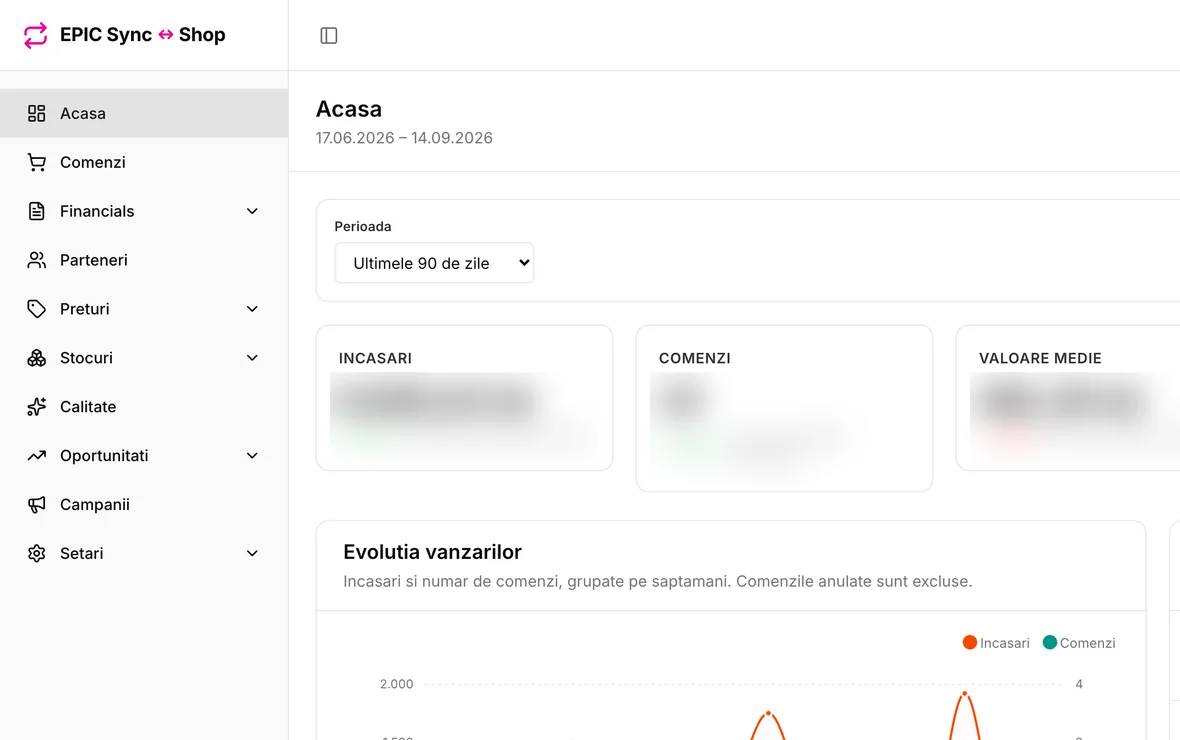Image resolution: width=1180 pixels, height=740 pixels.
Task: Click the Stocuri boxes icon
Action: click(x=36, y=358)
